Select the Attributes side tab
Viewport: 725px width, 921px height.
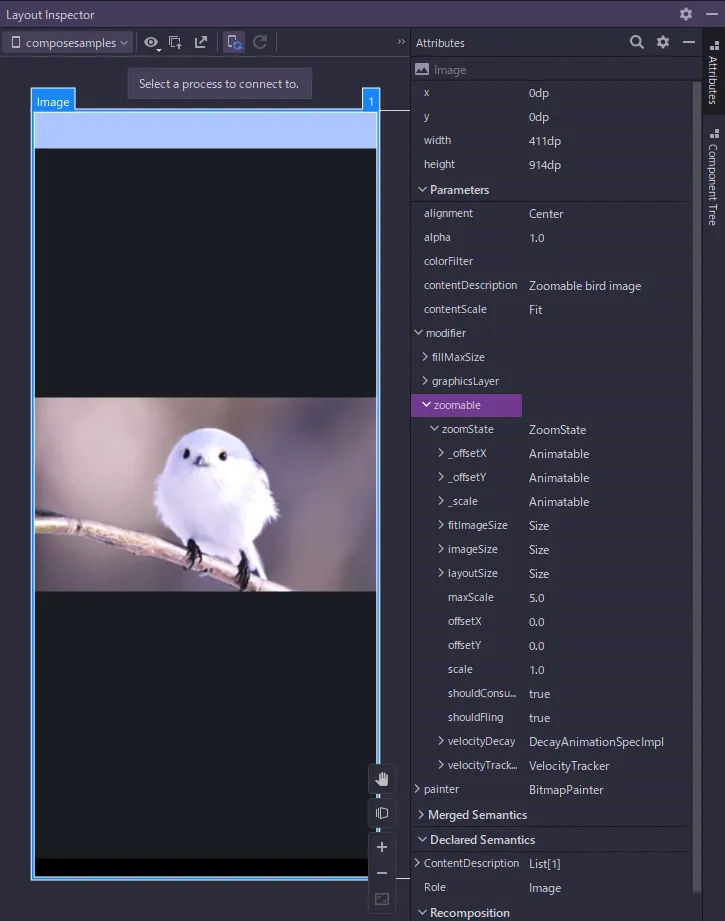point(713,73)
